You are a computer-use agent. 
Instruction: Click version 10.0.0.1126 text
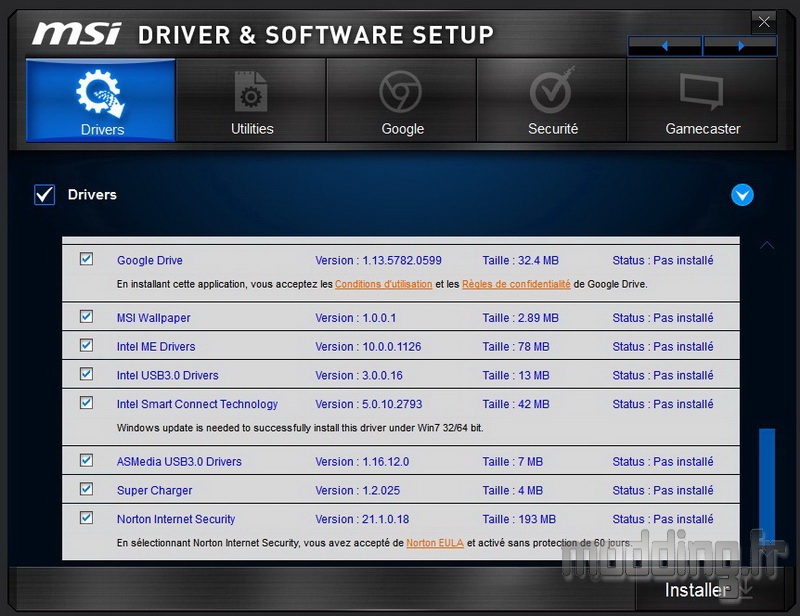click(368, 347)
